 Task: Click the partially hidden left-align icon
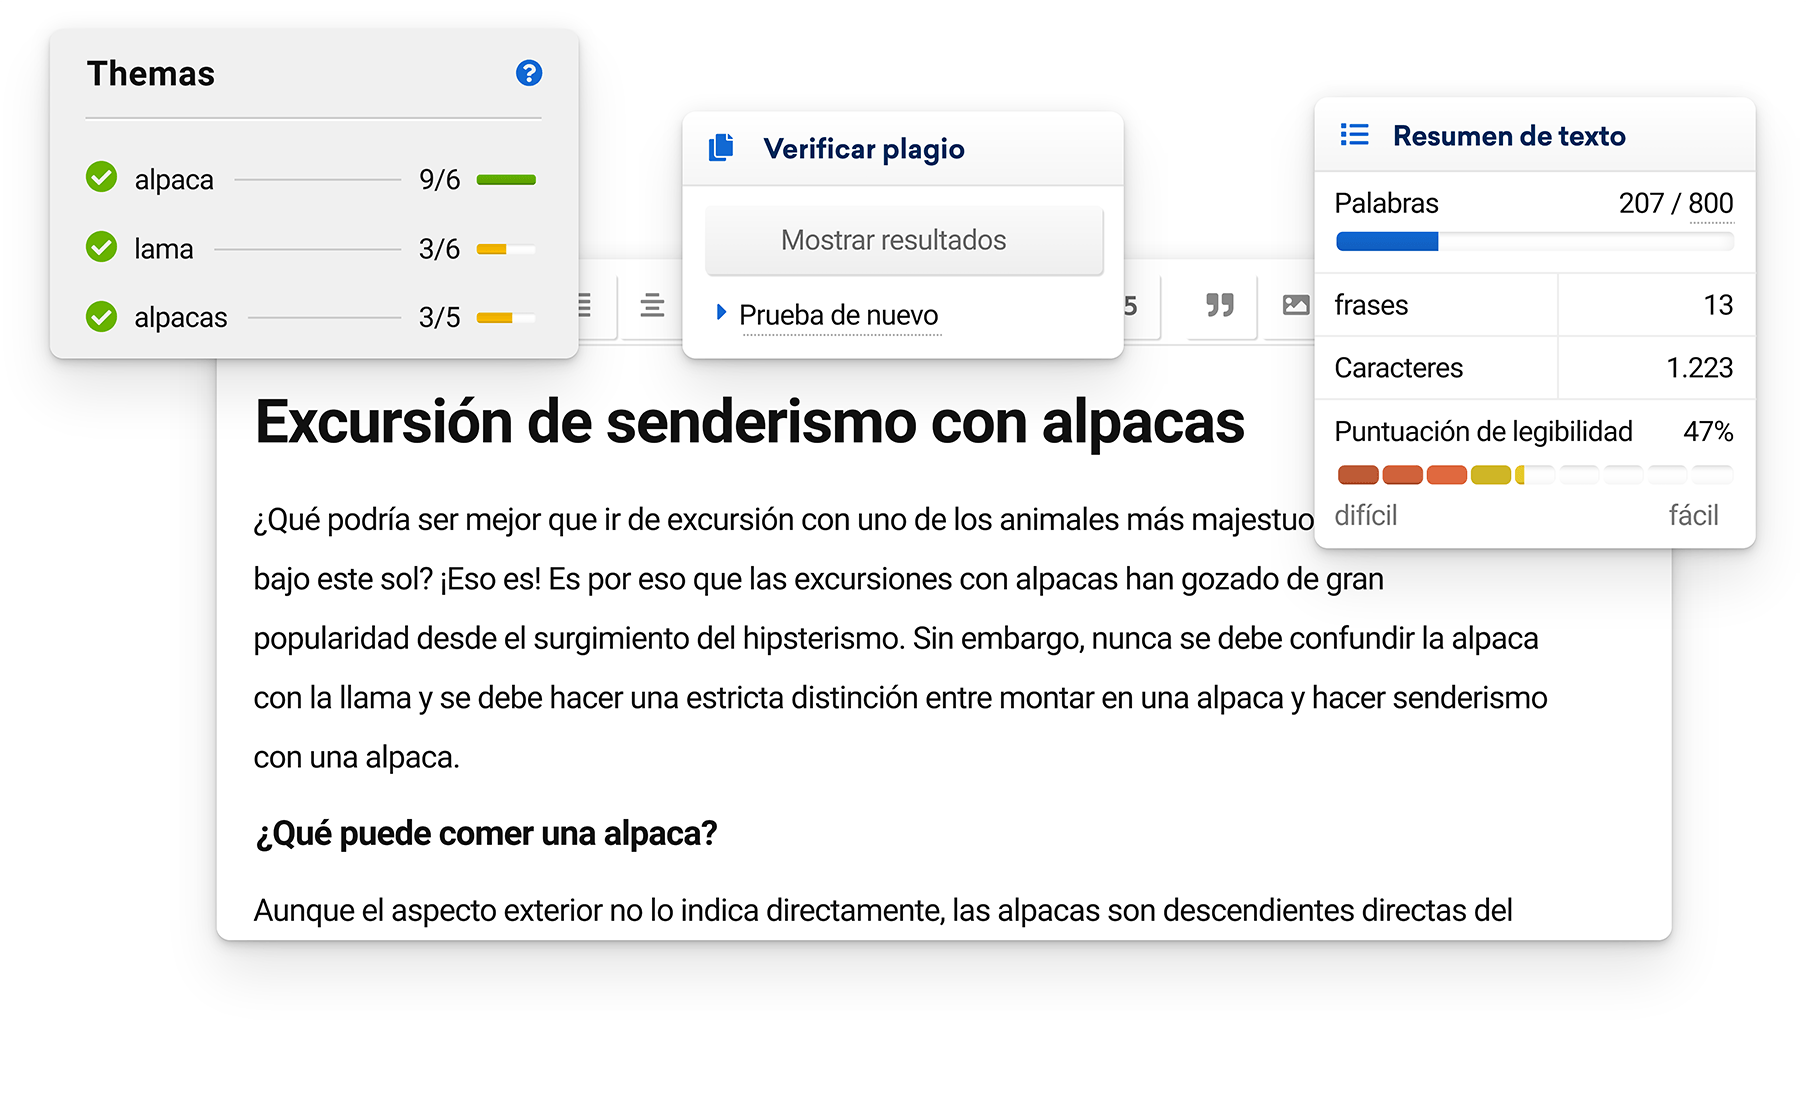(586, 305)
